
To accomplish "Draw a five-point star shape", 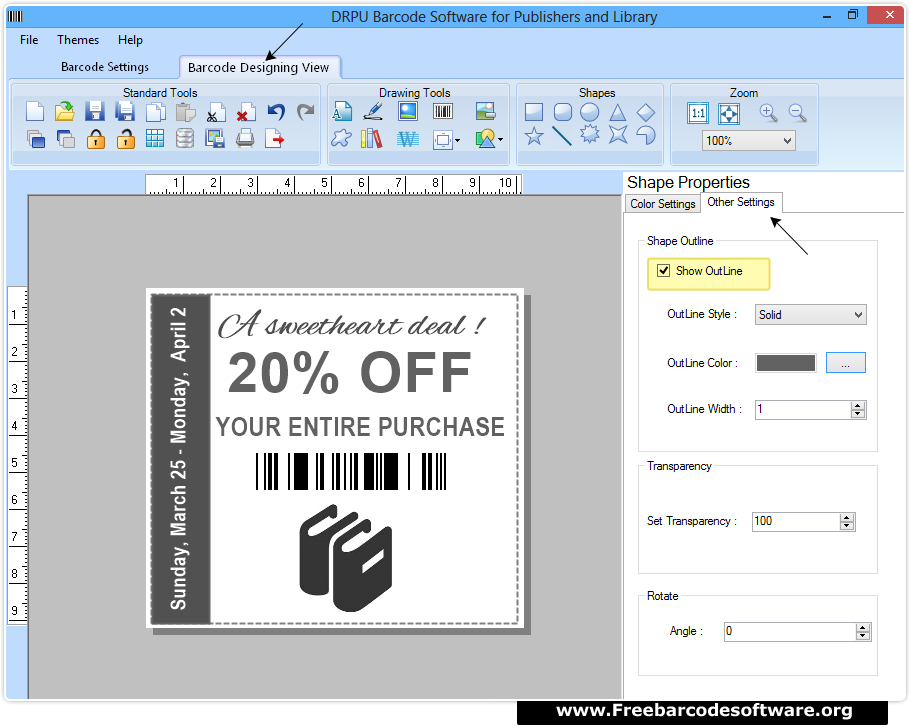I will (x=534, y=136).
